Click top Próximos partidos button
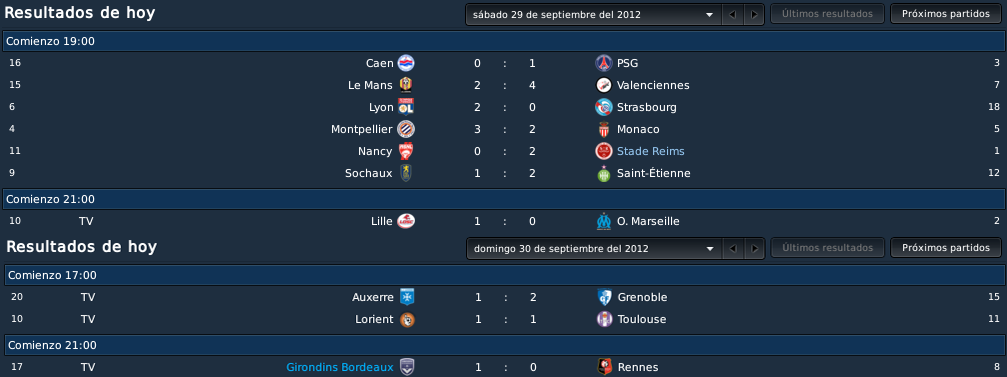 tap(946, 13)
